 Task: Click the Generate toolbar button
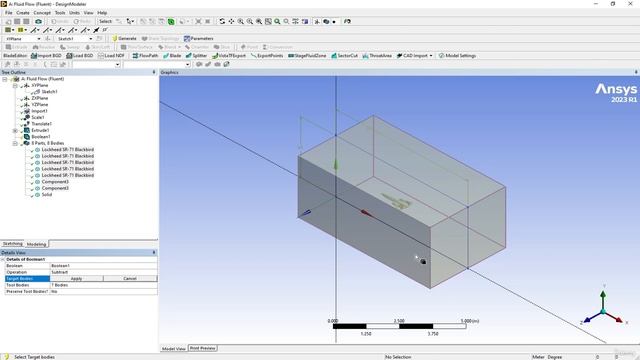click(x=124, y=38)
